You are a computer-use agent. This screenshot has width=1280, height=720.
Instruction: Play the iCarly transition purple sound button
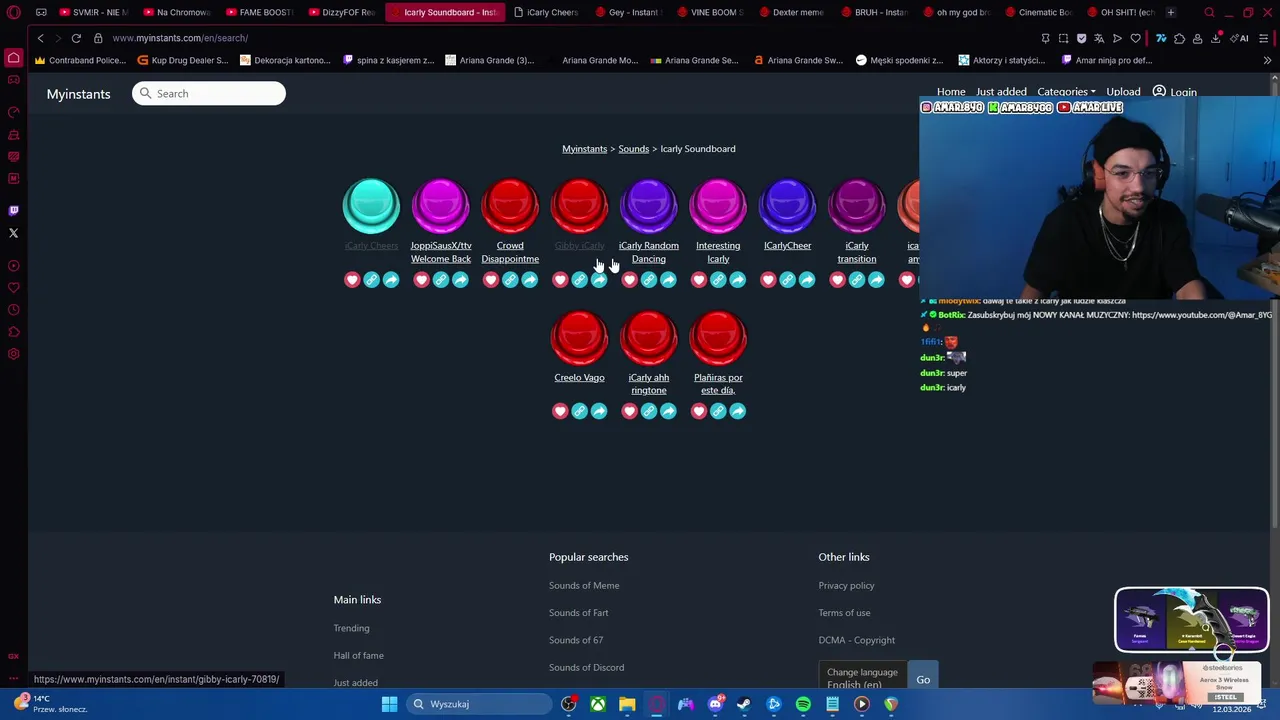(x=857, y=205)
